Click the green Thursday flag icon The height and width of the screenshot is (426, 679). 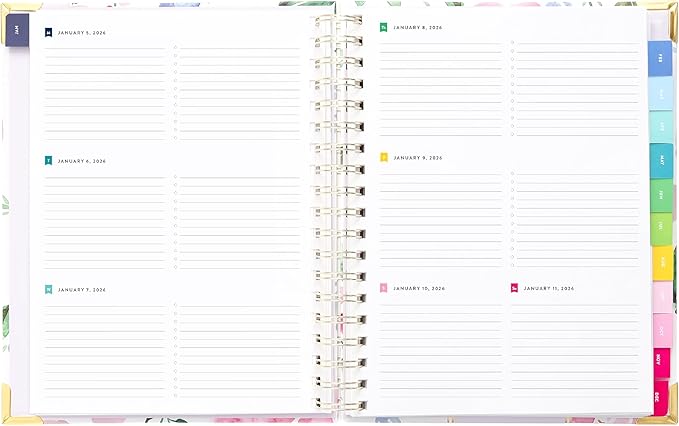pos(384,27)
